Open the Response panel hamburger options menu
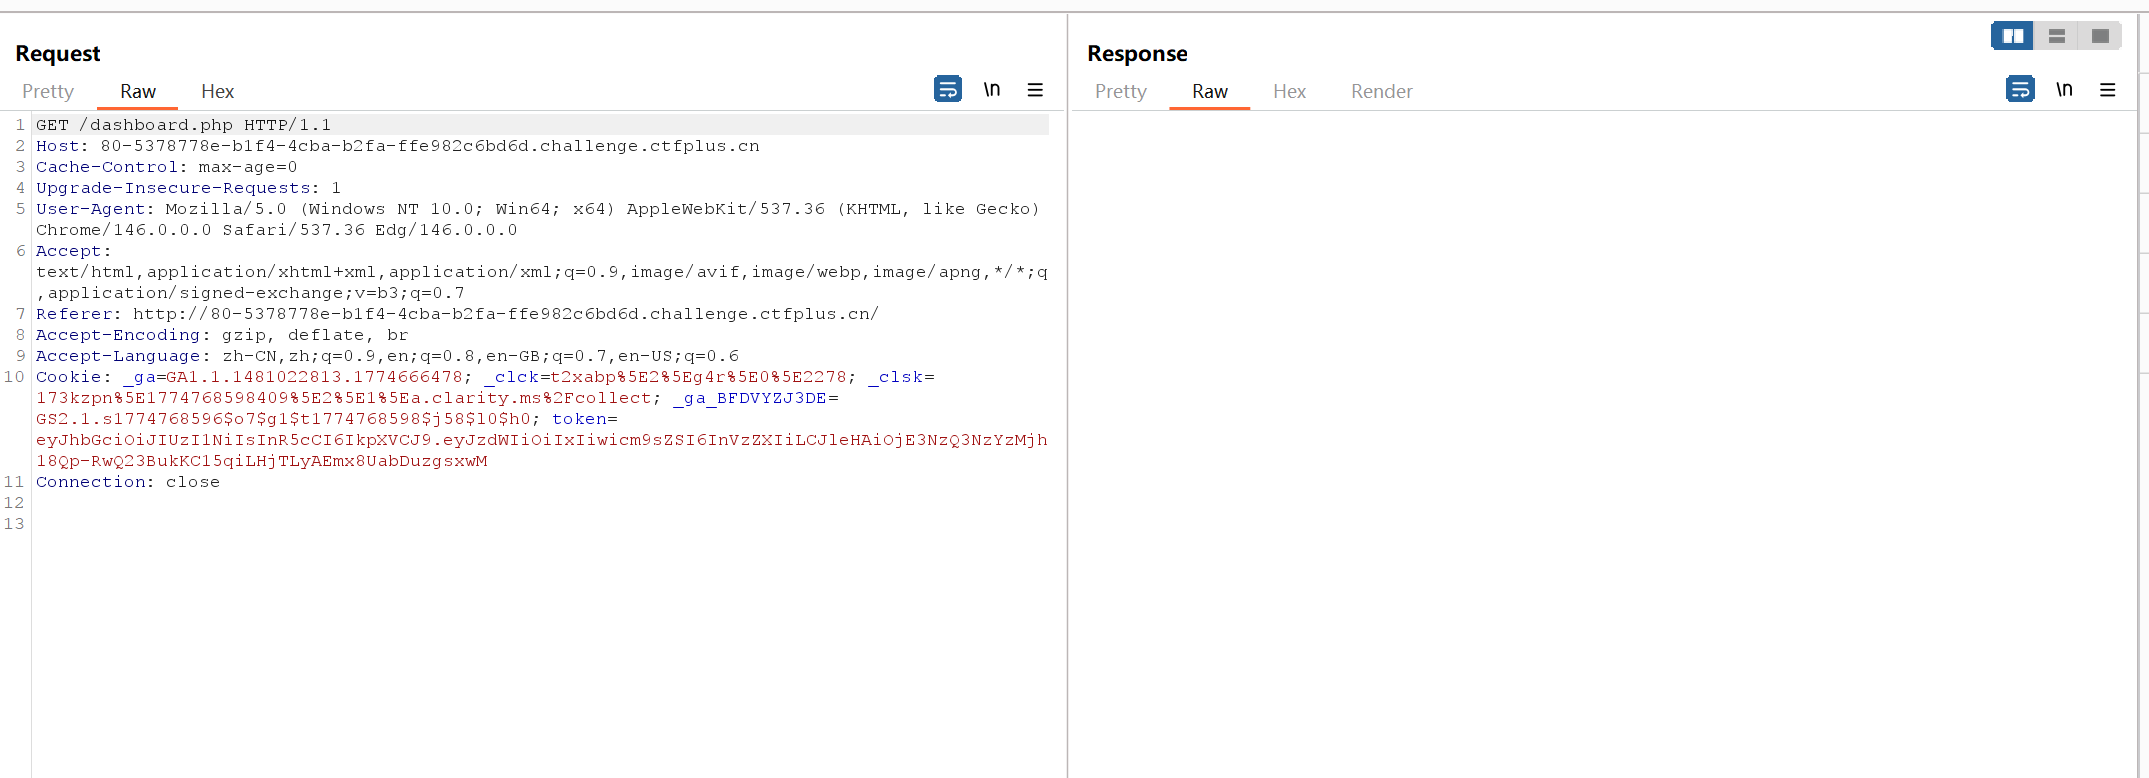Image resolution: width=2149 pixels, height=778 pixels. pyautogui.click(x=2107, y=90)
